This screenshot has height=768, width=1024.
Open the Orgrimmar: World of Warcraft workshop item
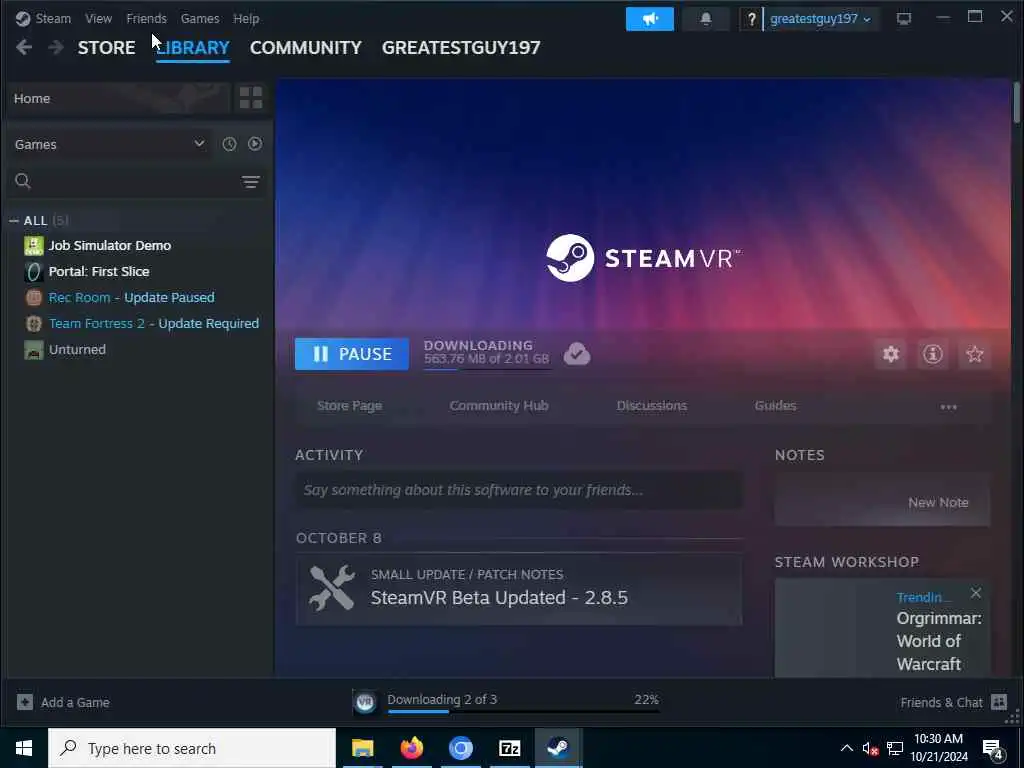939,641
